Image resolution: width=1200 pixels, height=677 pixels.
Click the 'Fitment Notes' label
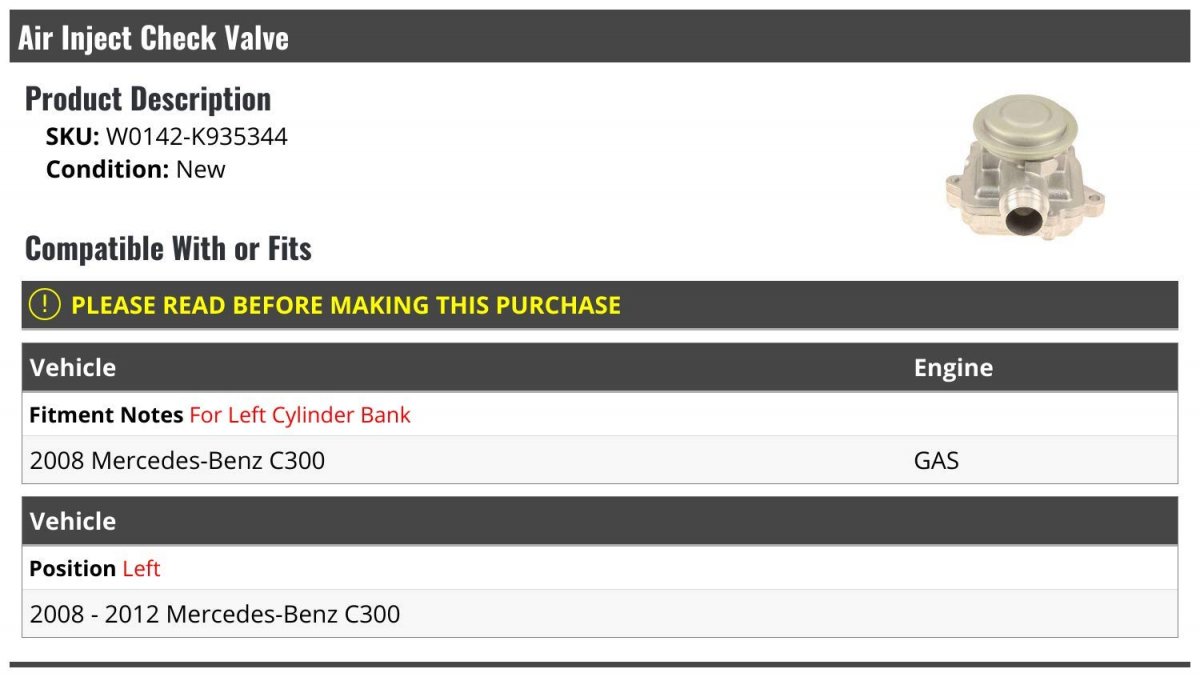coord(106,414)
